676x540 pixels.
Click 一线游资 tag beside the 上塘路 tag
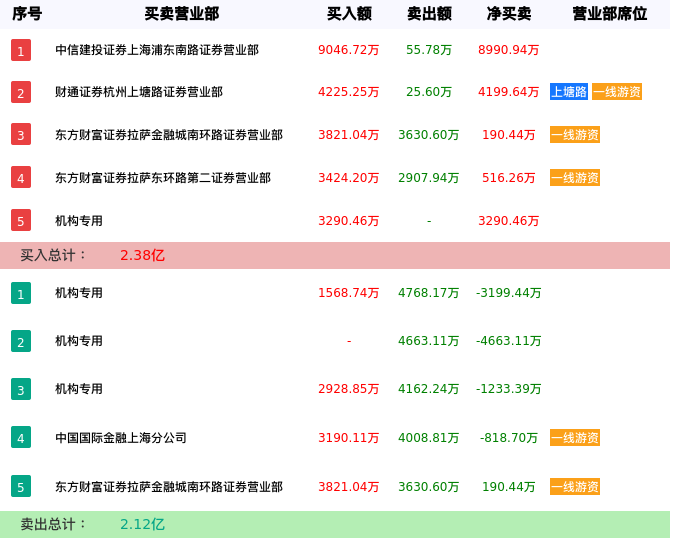(x=617, y=92)
